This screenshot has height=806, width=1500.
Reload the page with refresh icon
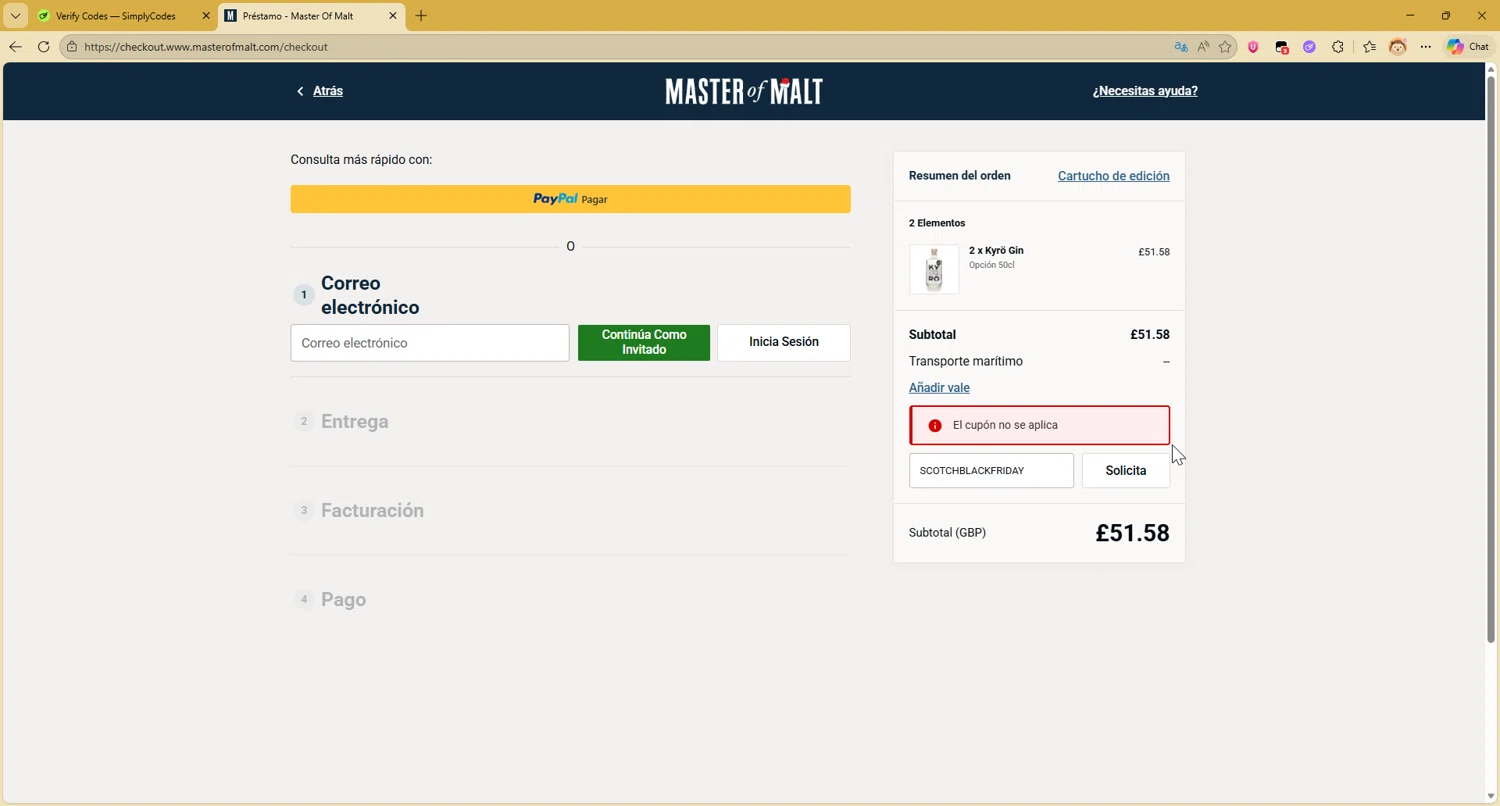(43, 47)
